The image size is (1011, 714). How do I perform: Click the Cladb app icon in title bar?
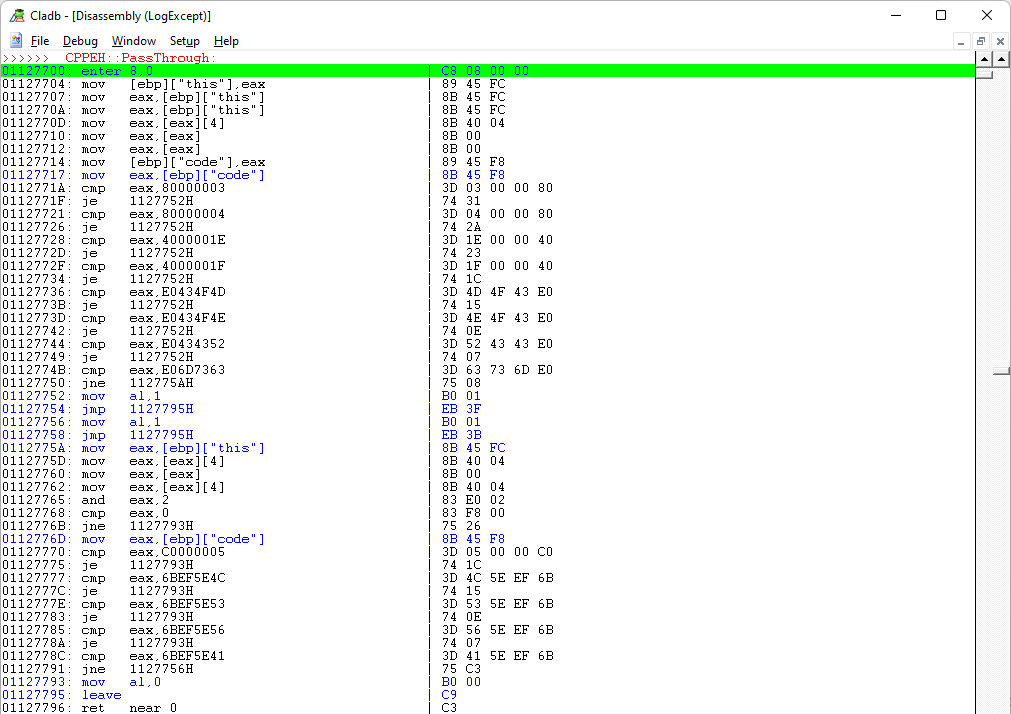(x=17, y=15)
